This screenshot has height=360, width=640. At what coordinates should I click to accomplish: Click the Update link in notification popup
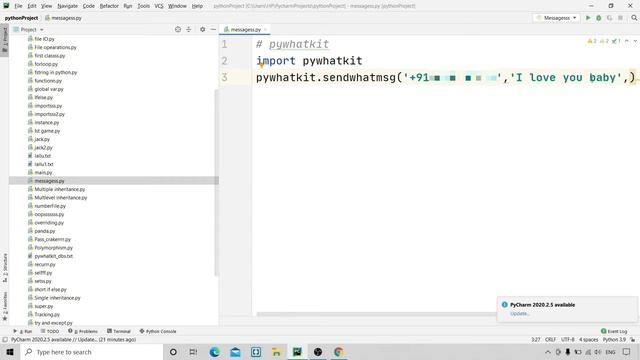520,313
